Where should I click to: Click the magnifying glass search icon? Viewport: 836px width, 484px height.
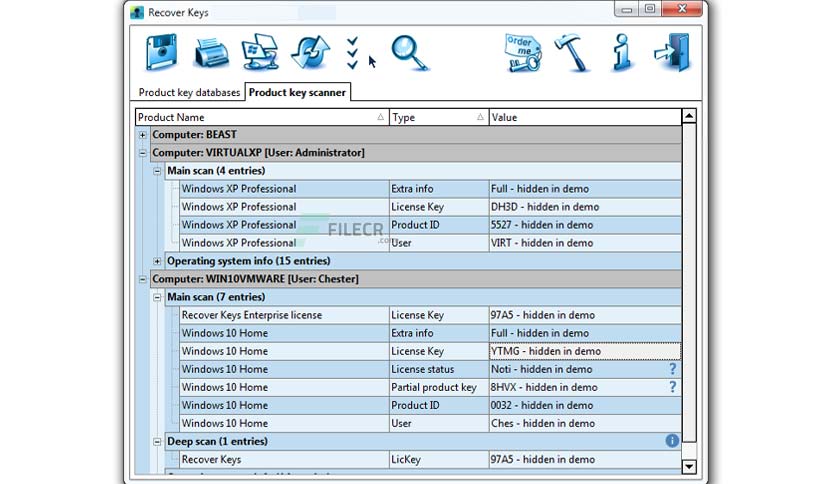(409, 53)
